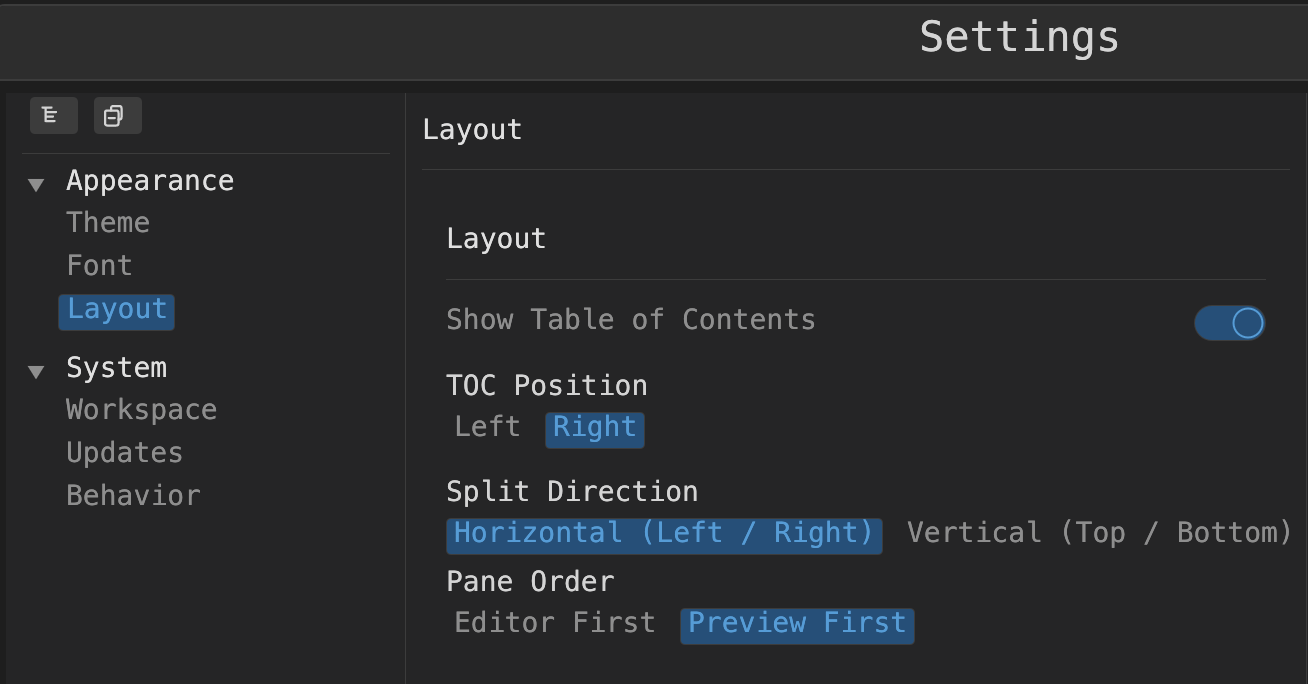Choose Vertical (Top / Bottom) split direction
The height and width of the screenshot is (684, 1308).
click(x=1098, y=533)
